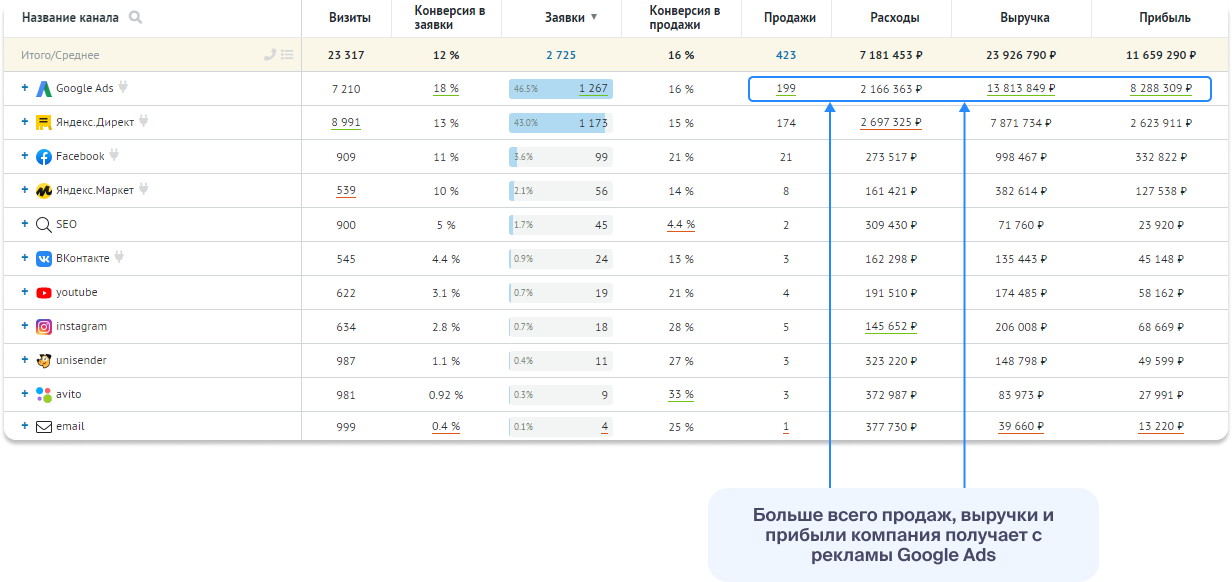Click the plug icon next to Яндекс.Директ
This screenshot has height=582, width=1232.
click(144, 122)
